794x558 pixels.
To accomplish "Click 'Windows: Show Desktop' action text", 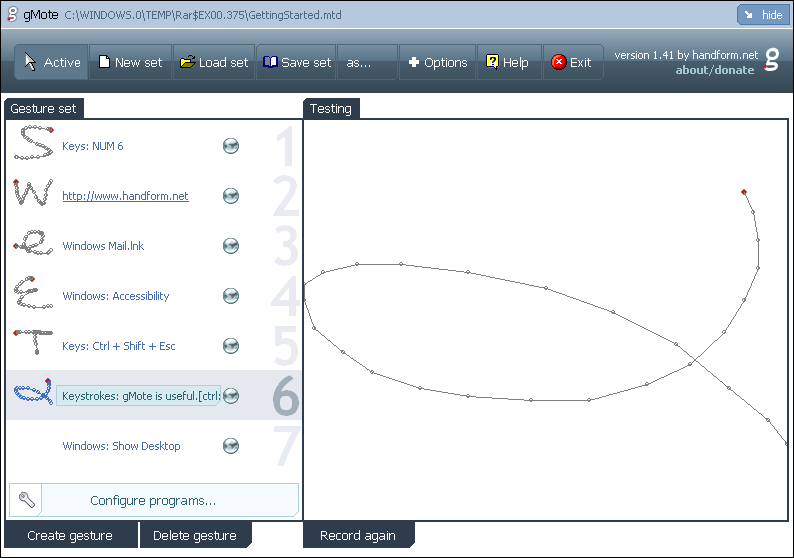I will 122,446.
